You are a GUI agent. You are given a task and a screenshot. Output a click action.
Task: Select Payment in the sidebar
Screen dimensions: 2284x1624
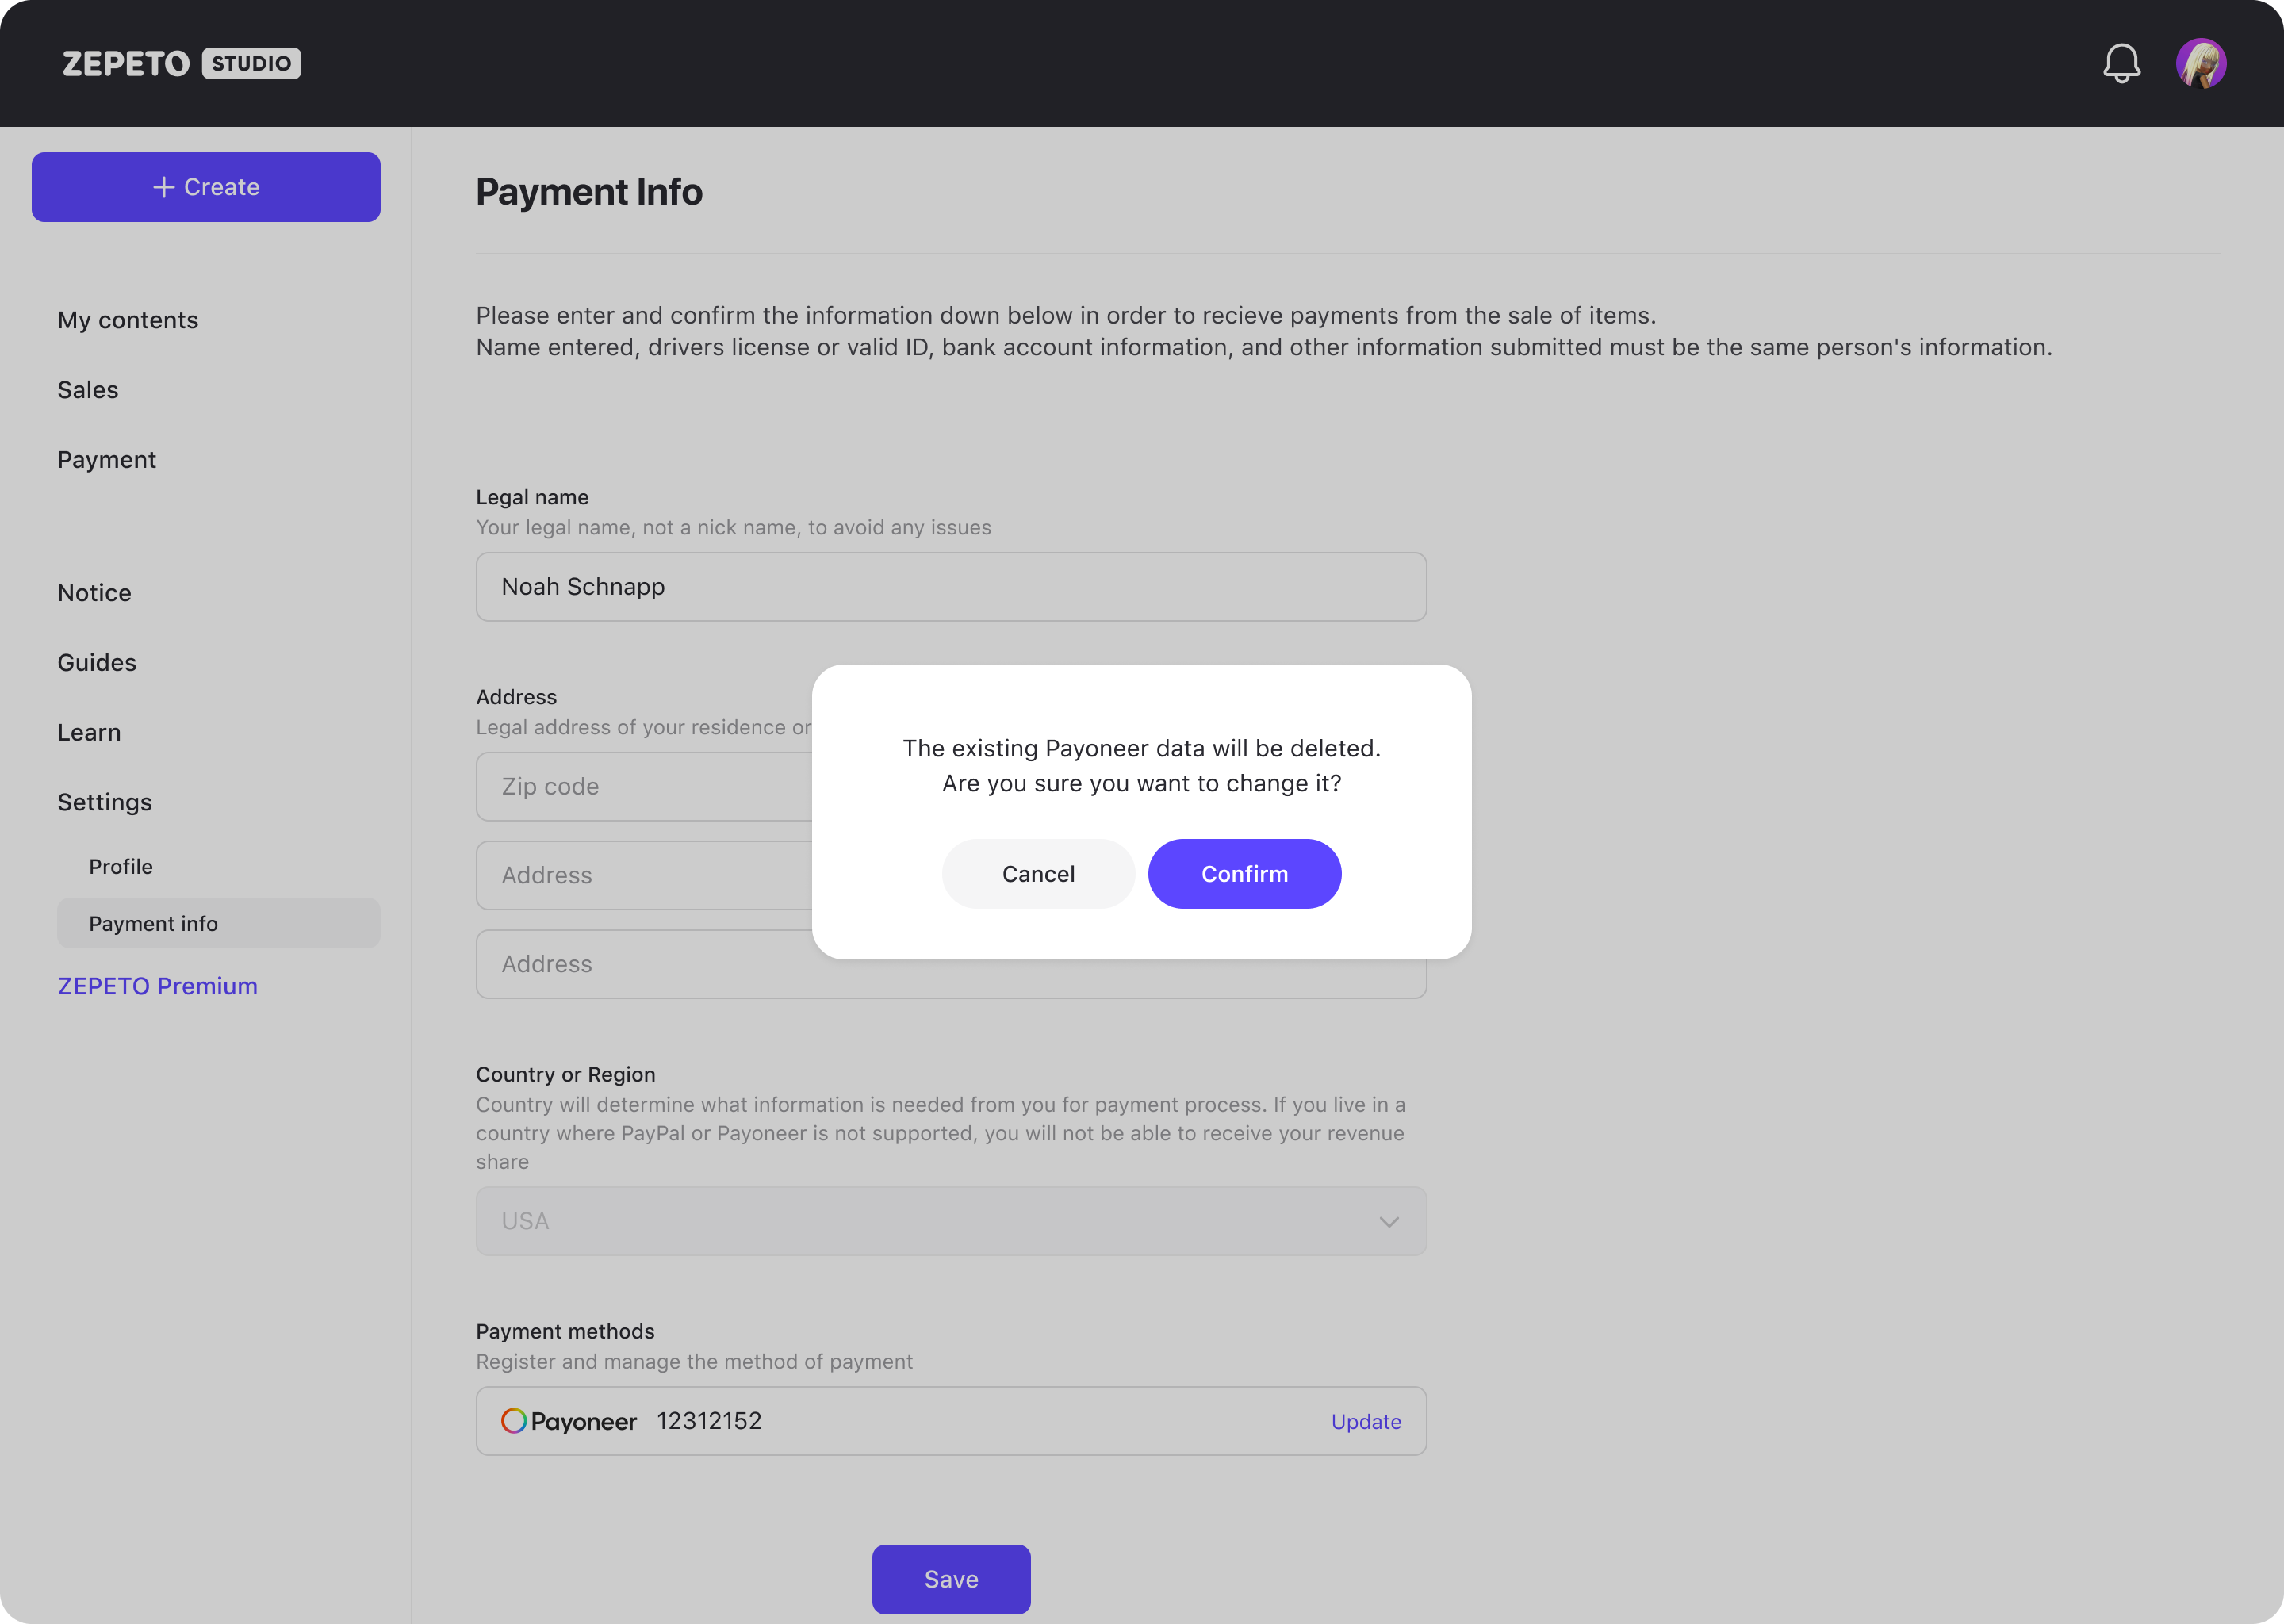[107, 460]
